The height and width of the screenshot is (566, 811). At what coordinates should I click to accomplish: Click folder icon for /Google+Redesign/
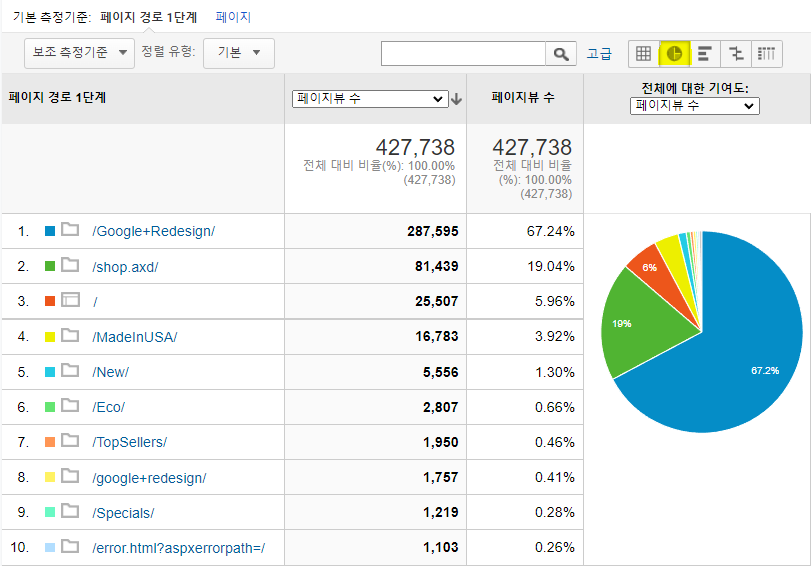point(70,229)
